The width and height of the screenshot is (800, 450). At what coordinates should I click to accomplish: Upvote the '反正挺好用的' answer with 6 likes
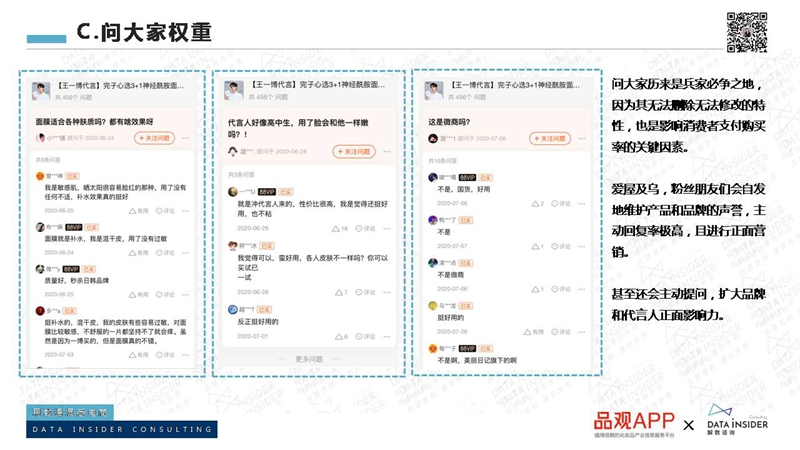(341, 337)
